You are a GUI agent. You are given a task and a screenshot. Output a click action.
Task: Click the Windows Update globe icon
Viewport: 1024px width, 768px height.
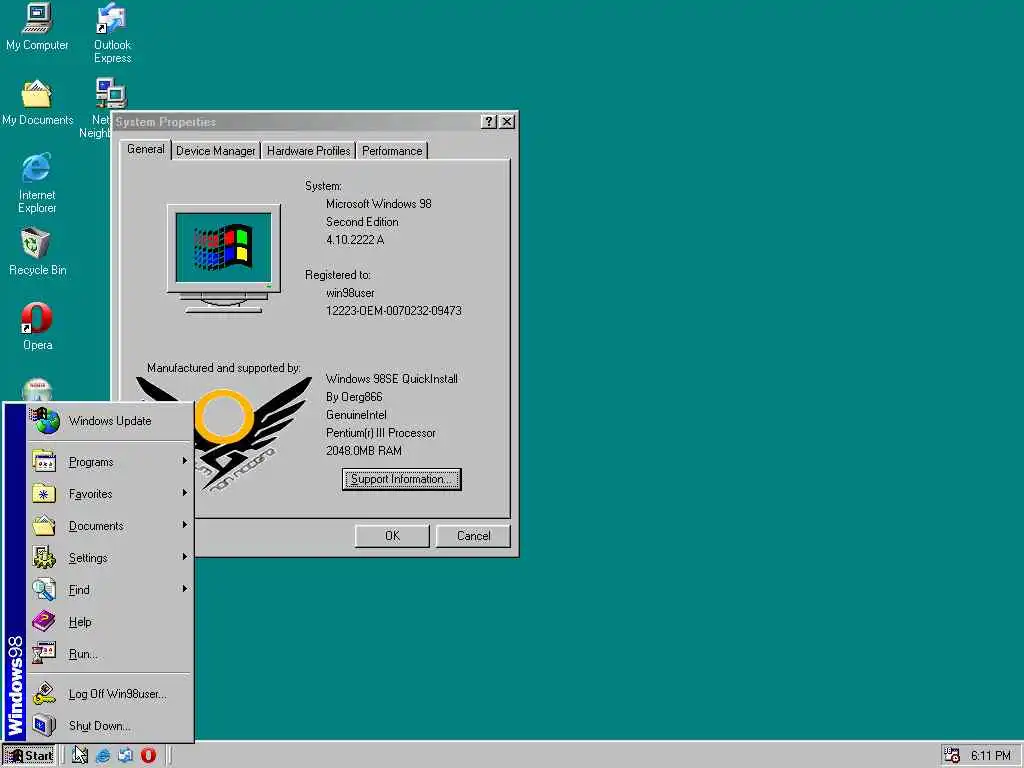pos(45,421)
